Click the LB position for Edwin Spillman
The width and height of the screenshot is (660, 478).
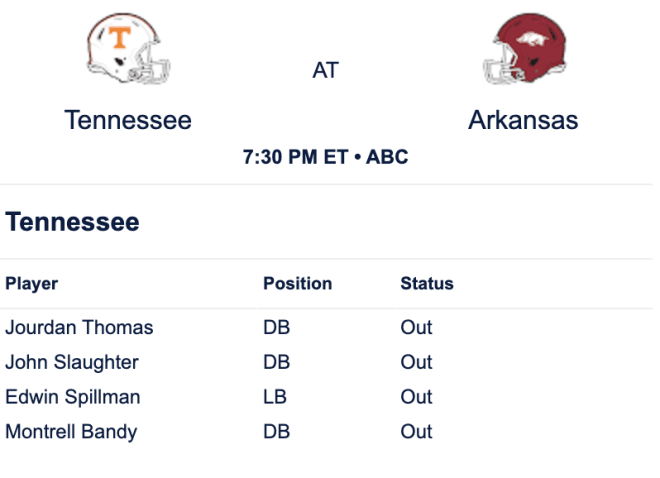click(275, 397)
